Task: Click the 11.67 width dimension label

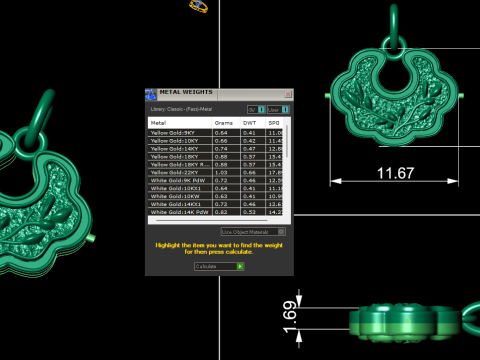Action: click(x=395, y=173)
